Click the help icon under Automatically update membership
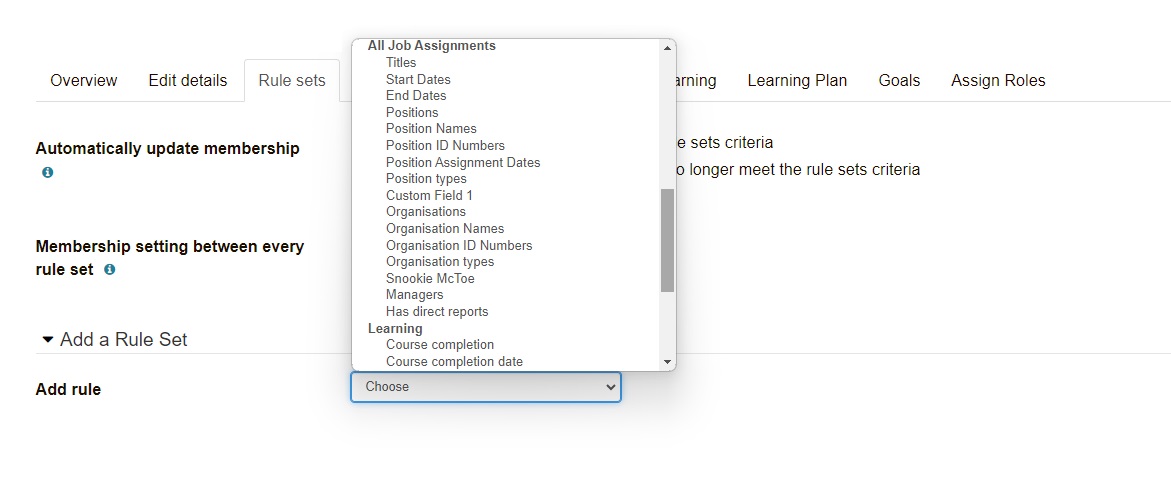This screenshot has width=1171, height=481. click(x=47, y=172)
